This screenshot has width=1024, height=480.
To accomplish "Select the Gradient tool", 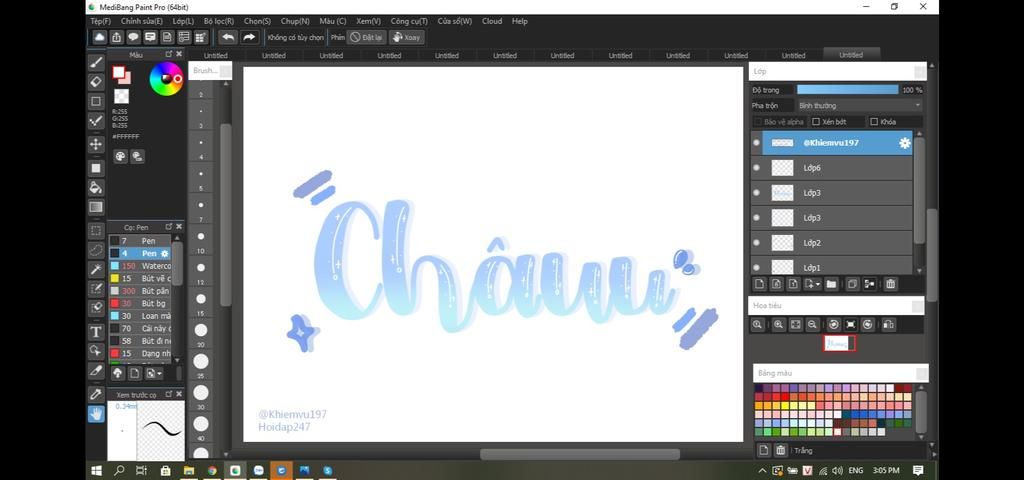I will click(96, 208).
